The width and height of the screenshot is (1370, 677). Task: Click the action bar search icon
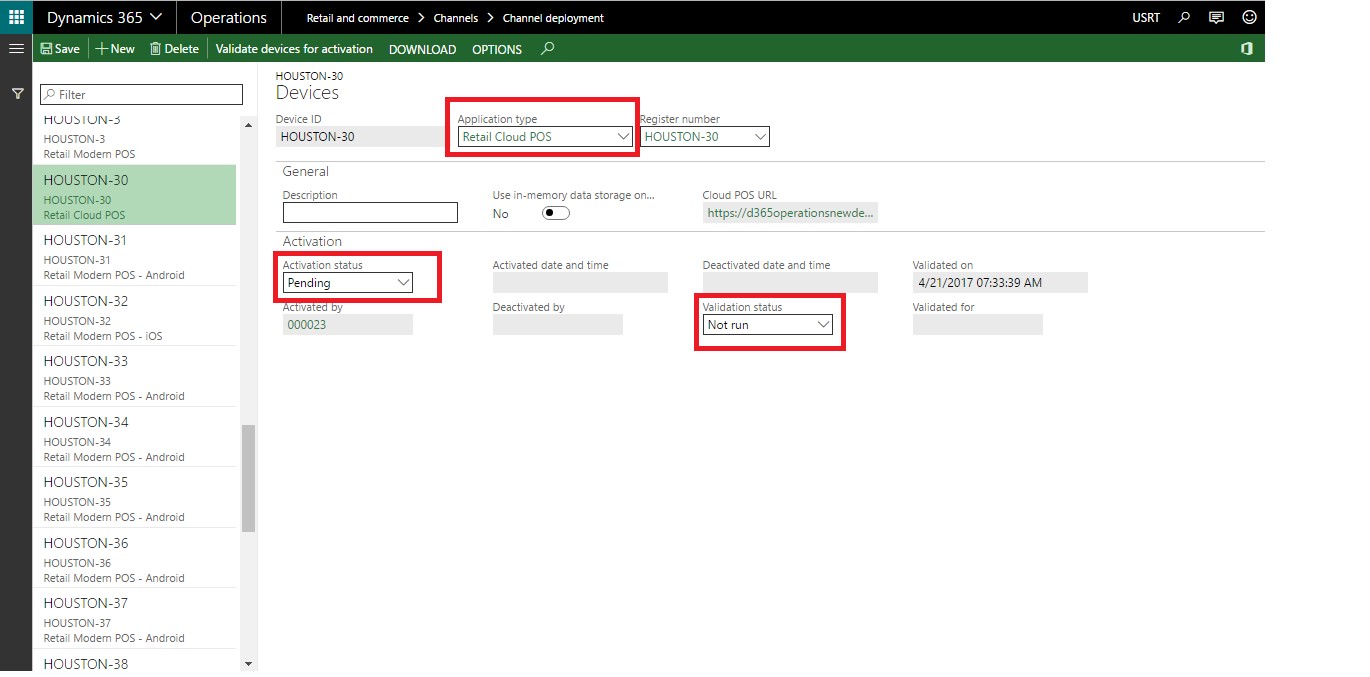[547, 48]
